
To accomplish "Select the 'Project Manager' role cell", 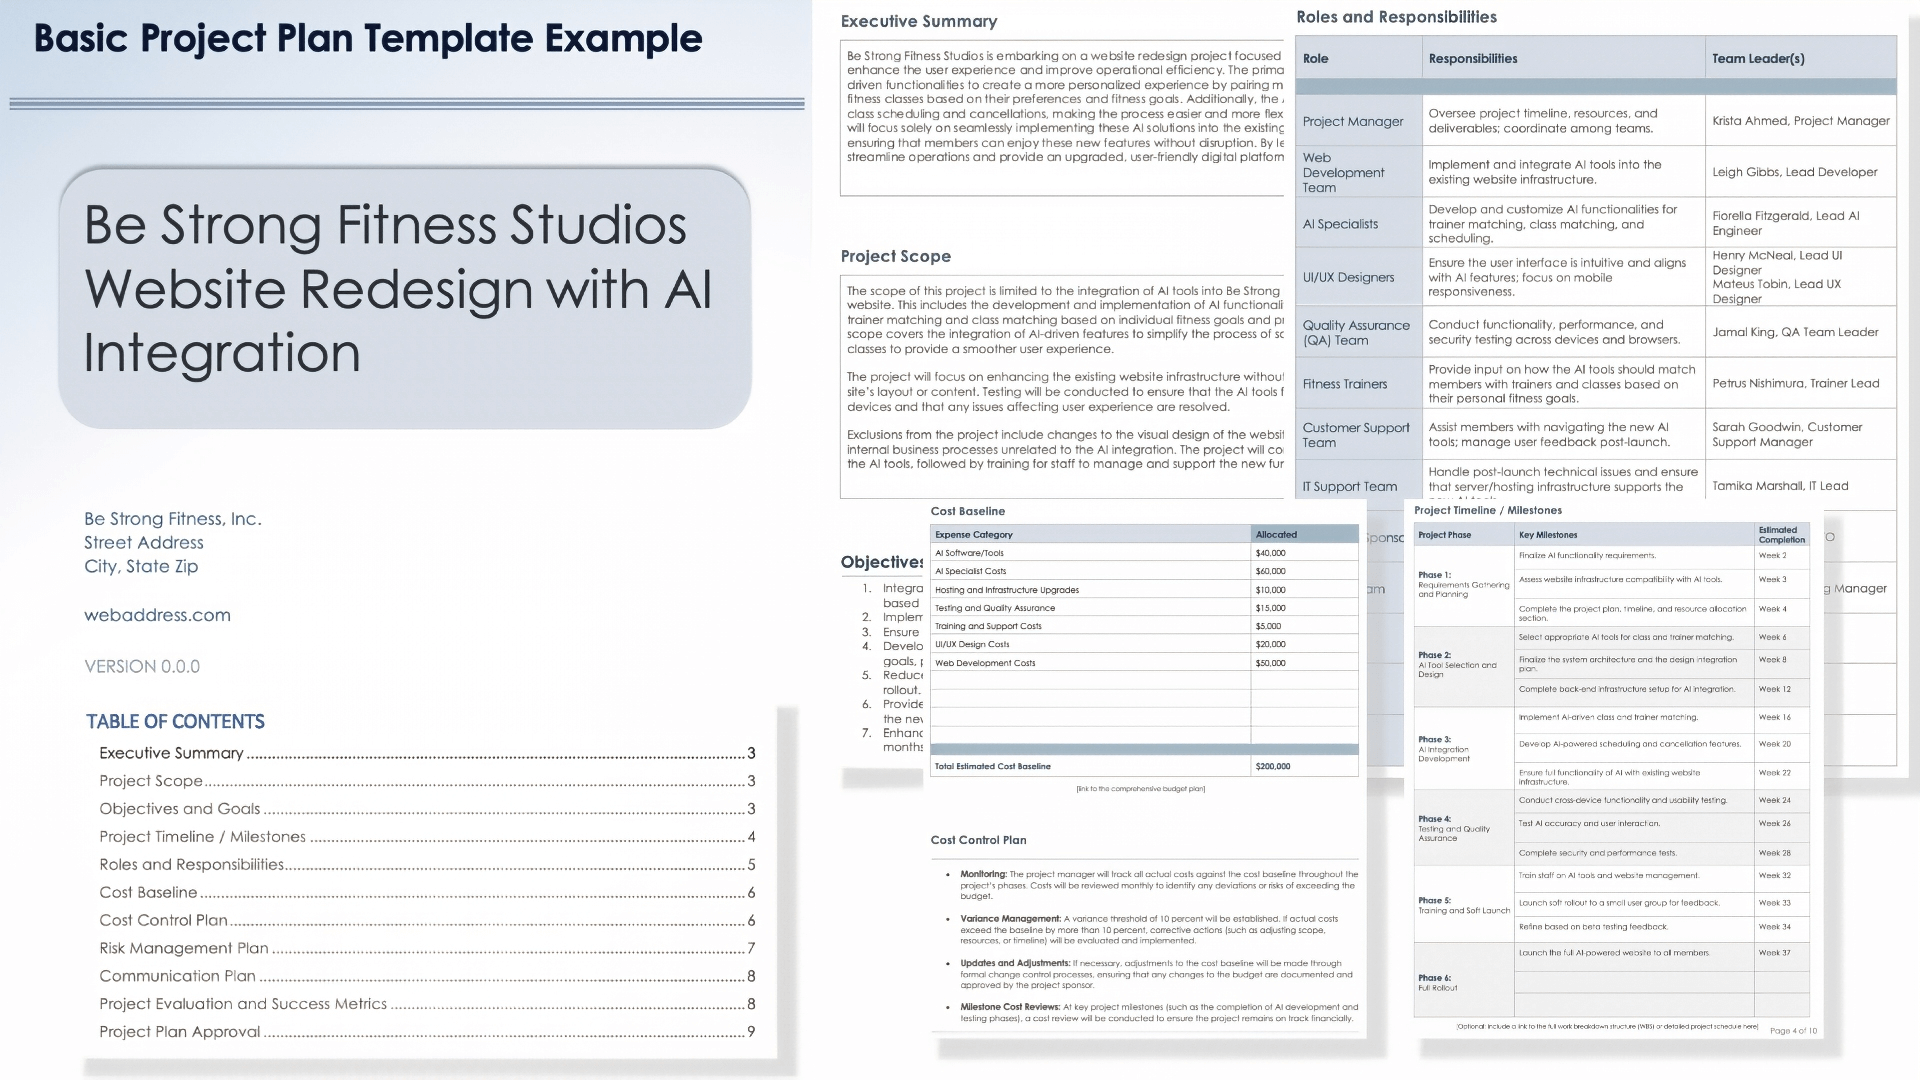I will [x=1358, y=121].
